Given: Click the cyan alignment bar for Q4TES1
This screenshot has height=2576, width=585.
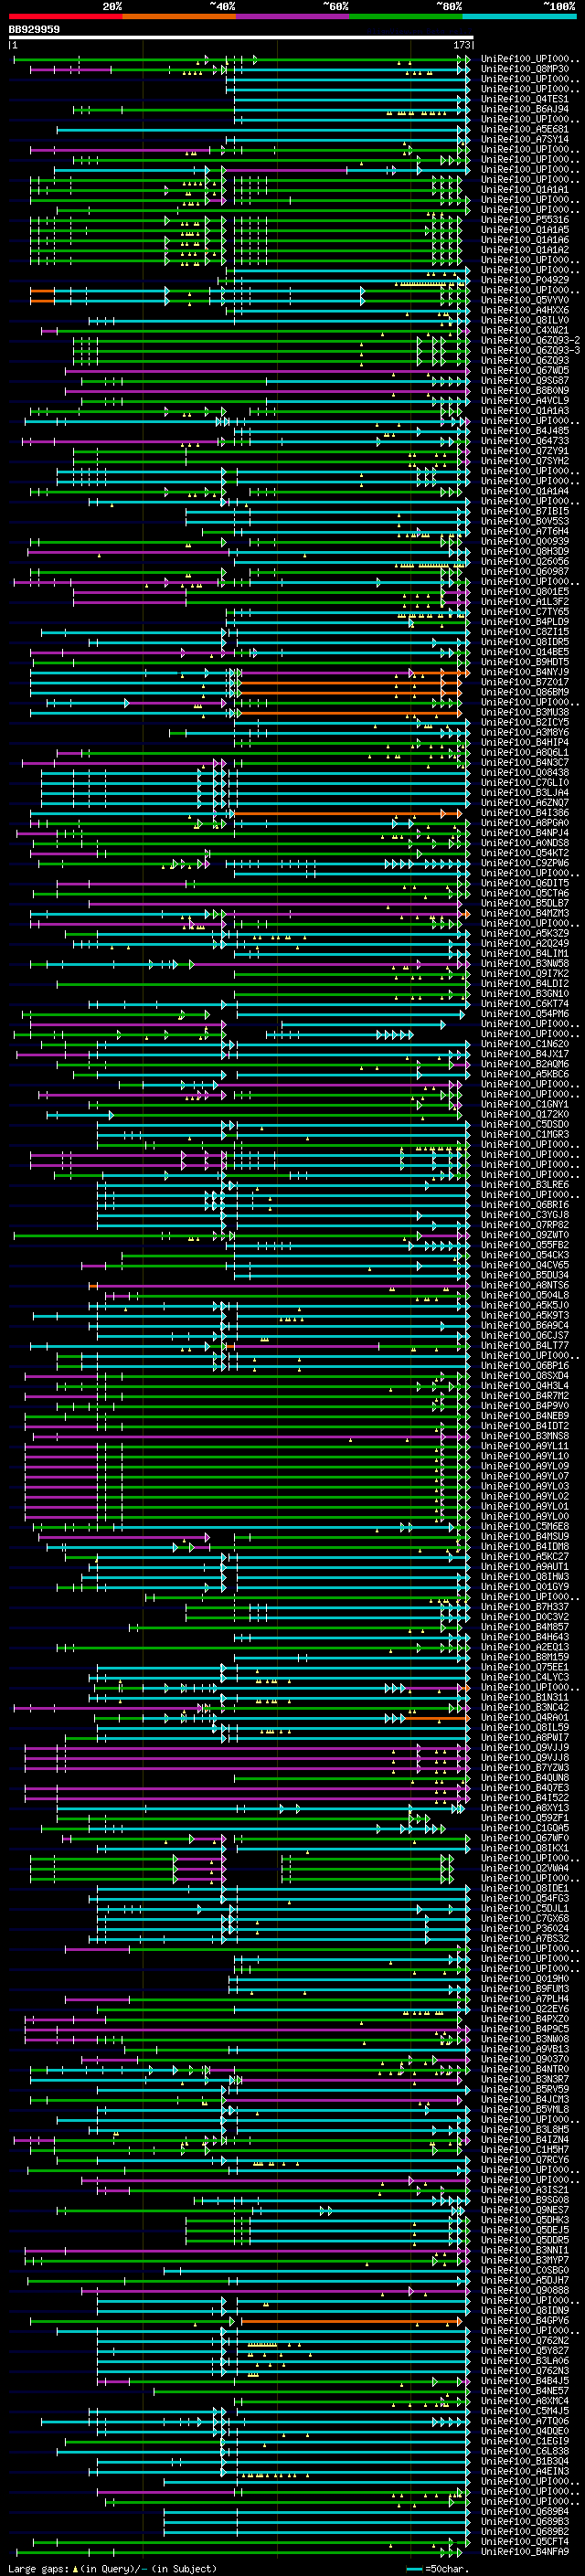Looking at the screenshot, I should (x=352, y=99).
